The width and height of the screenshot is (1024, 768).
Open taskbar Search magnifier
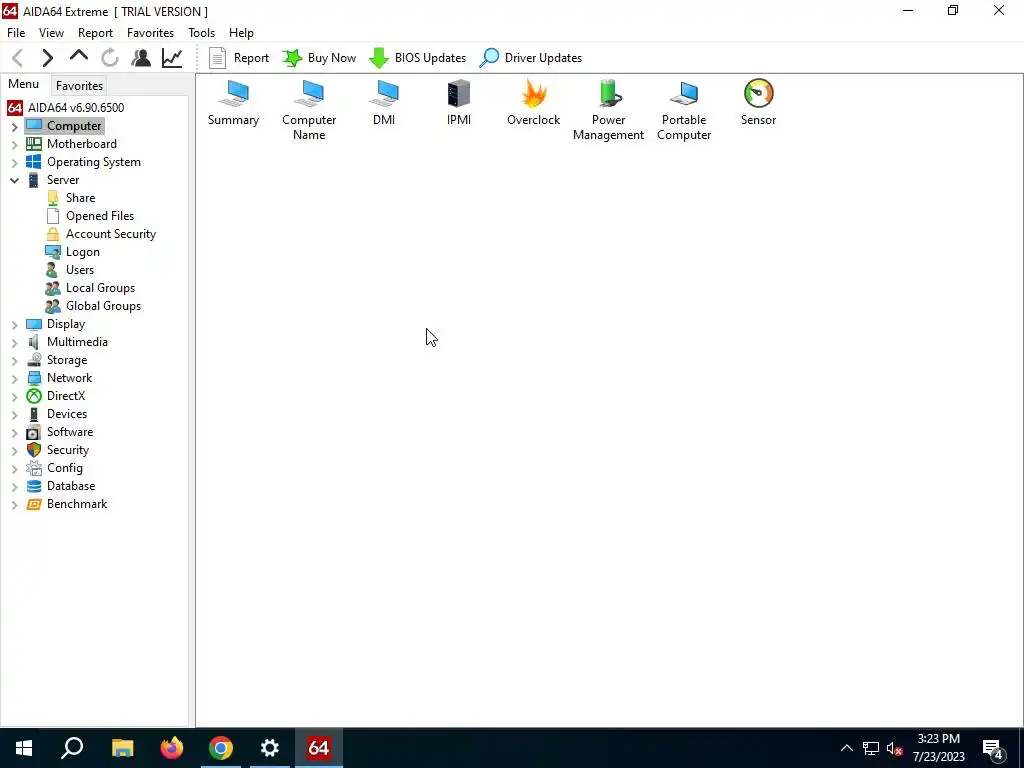click(72, 748)
